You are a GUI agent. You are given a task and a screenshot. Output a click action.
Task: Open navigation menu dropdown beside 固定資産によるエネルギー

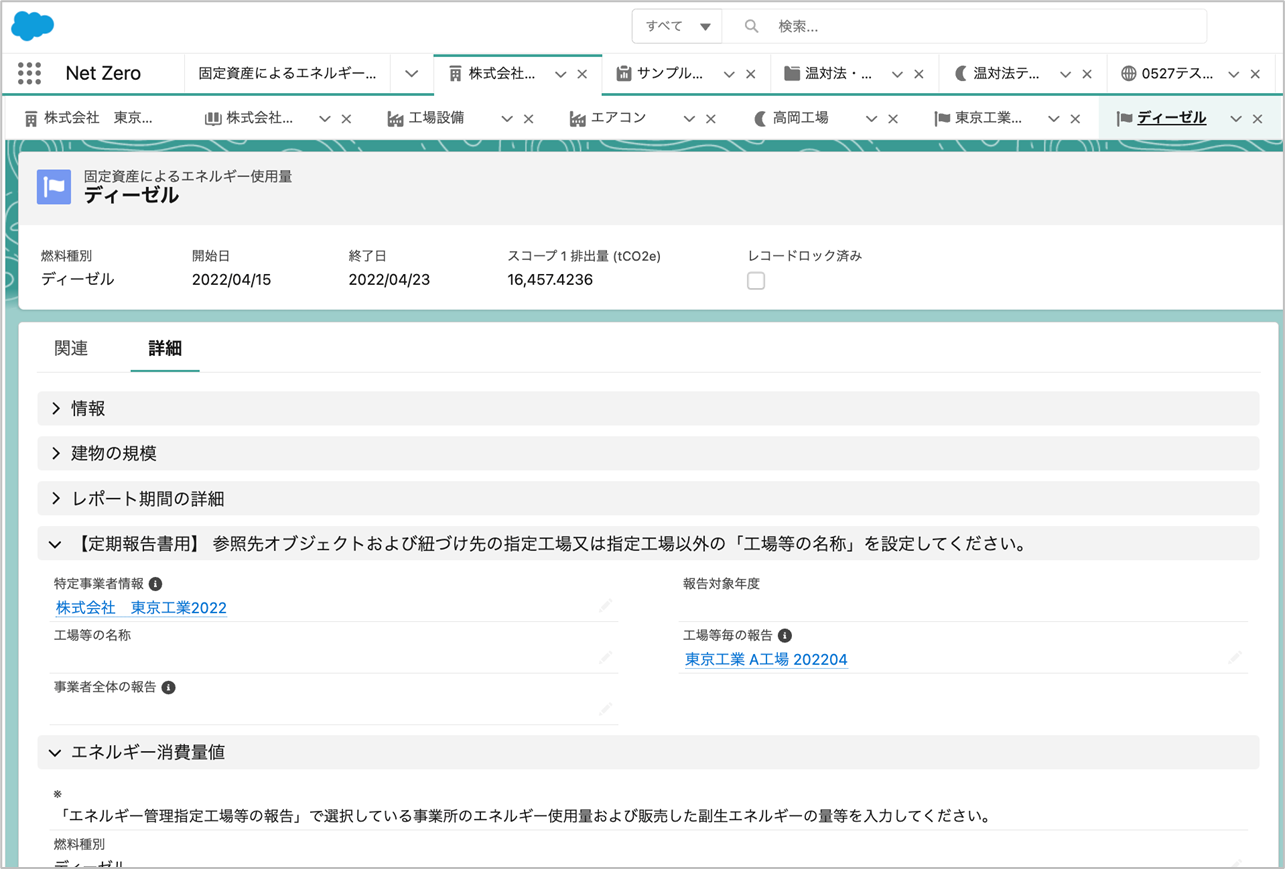point(411,74)
